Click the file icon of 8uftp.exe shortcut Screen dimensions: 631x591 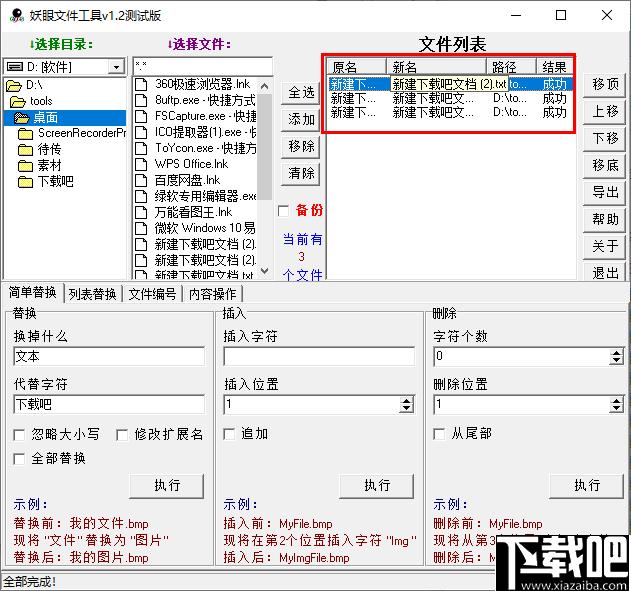click(141, 100)
